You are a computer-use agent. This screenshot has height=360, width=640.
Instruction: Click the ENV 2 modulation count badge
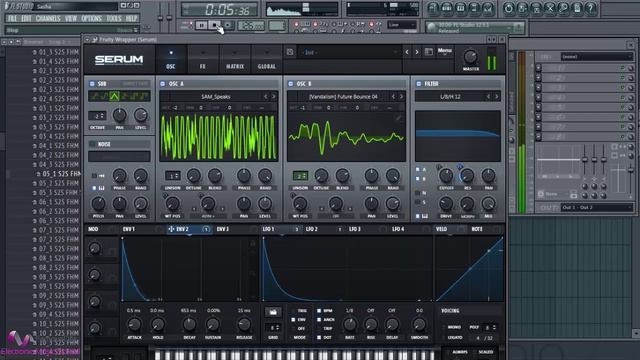(206, 229)
